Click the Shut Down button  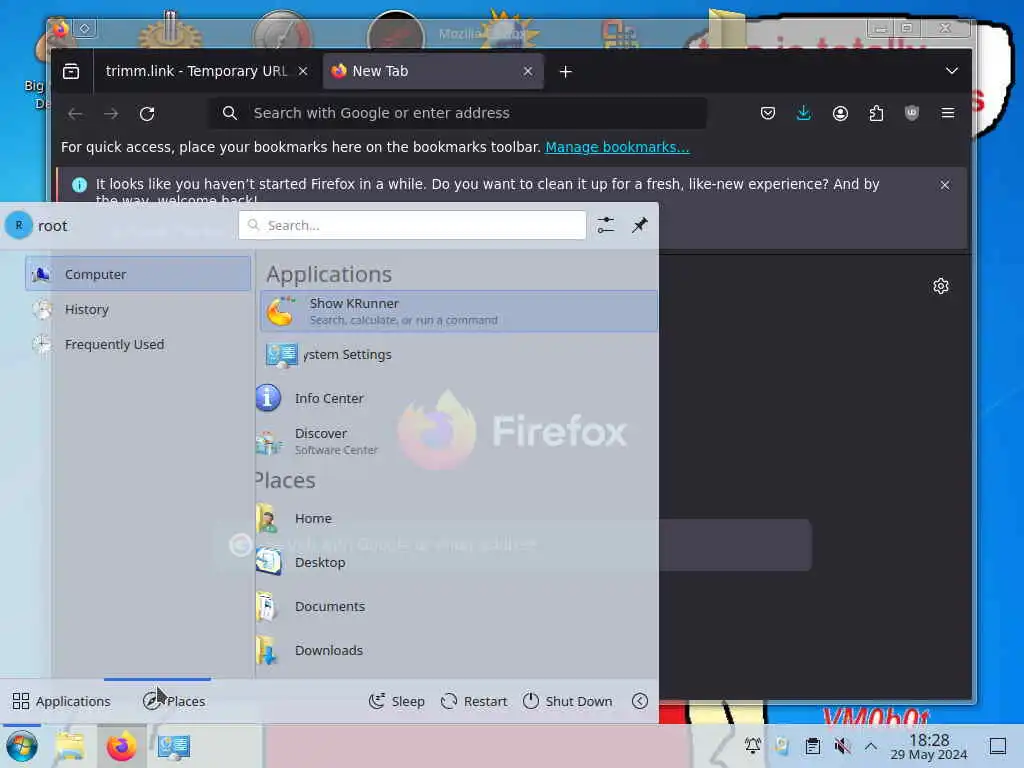coord(568,701)
